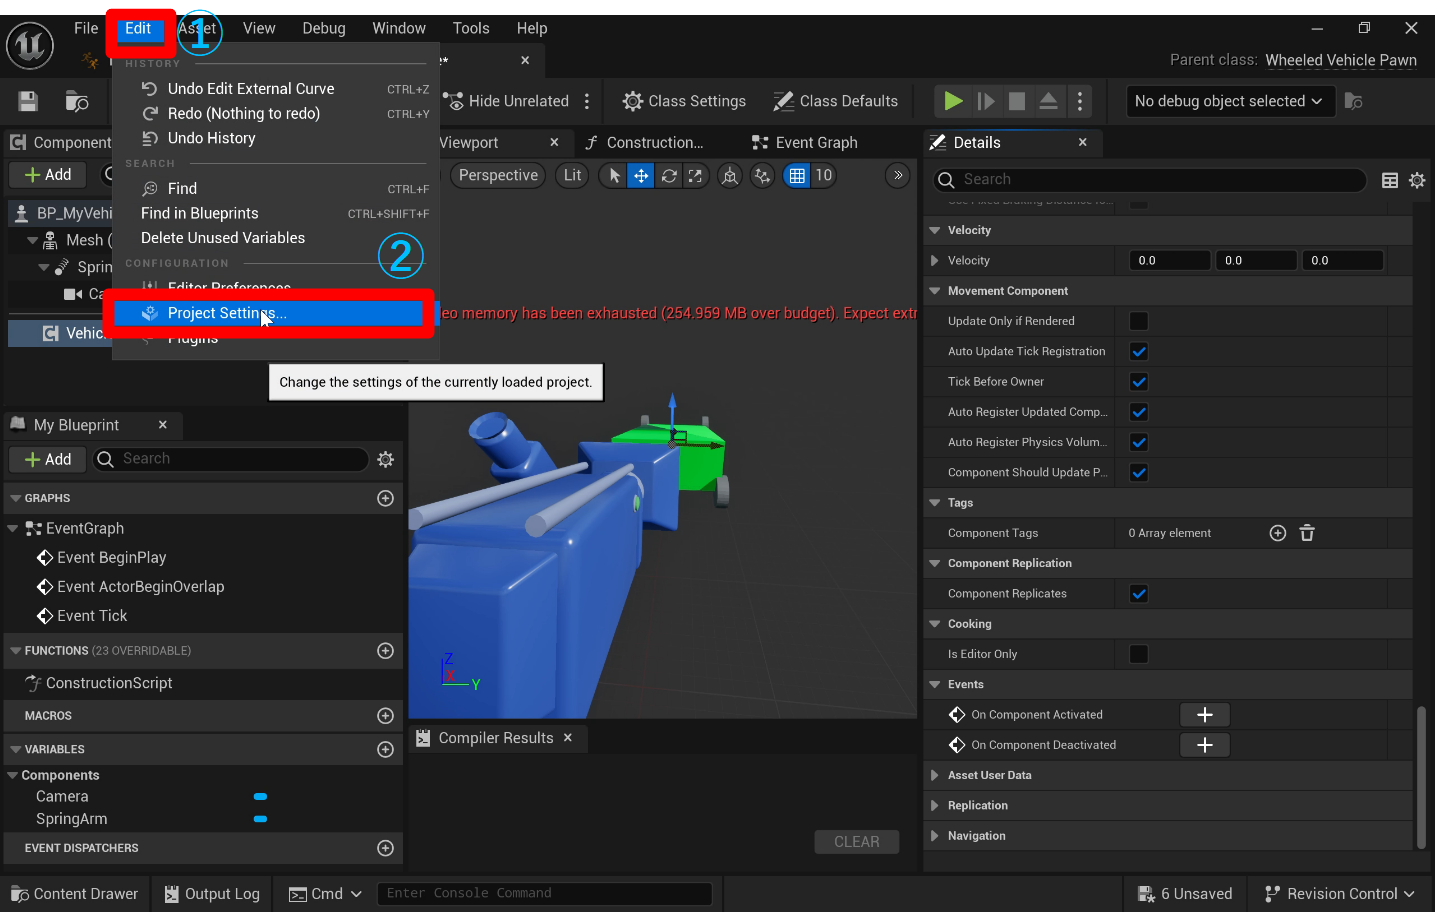
Task: Add new event dispatcher plus icon
Action: point(385,848)
